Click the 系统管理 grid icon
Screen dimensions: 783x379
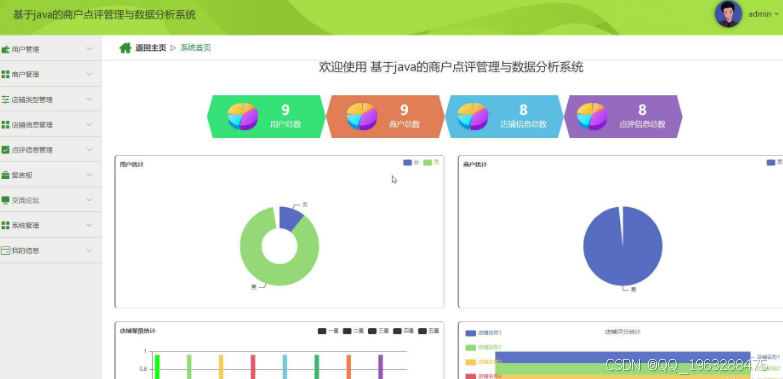coord(5,225)
